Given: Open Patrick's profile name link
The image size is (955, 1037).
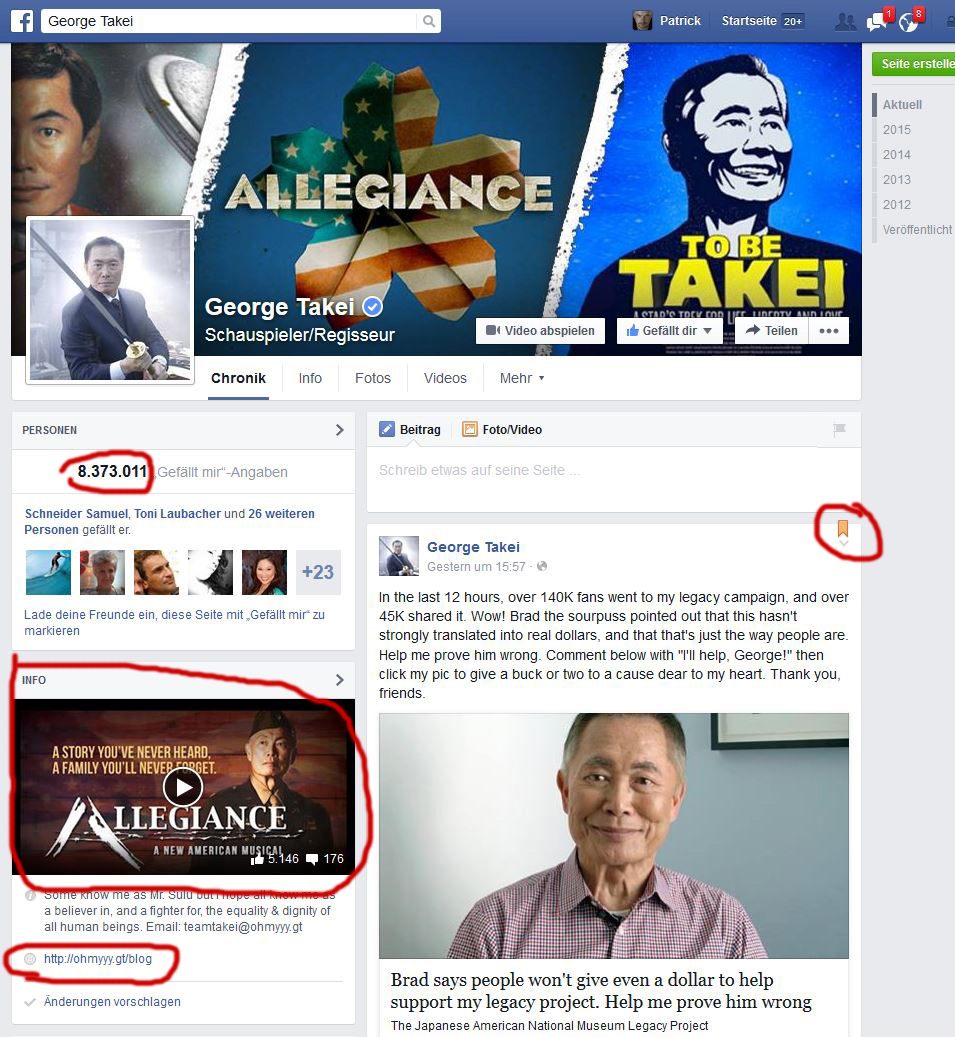Looking at the screenshot, I should tap(680, 21).
